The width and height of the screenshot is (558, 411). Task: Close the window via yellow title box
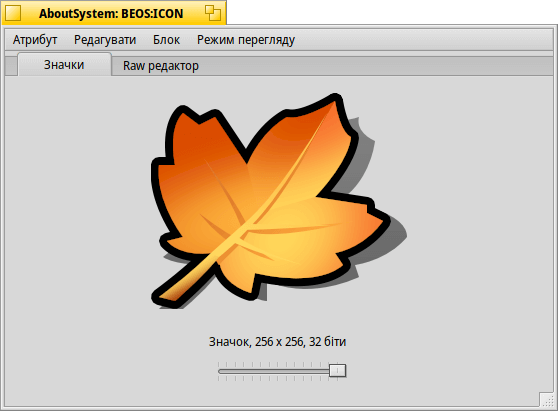(13, 14)
